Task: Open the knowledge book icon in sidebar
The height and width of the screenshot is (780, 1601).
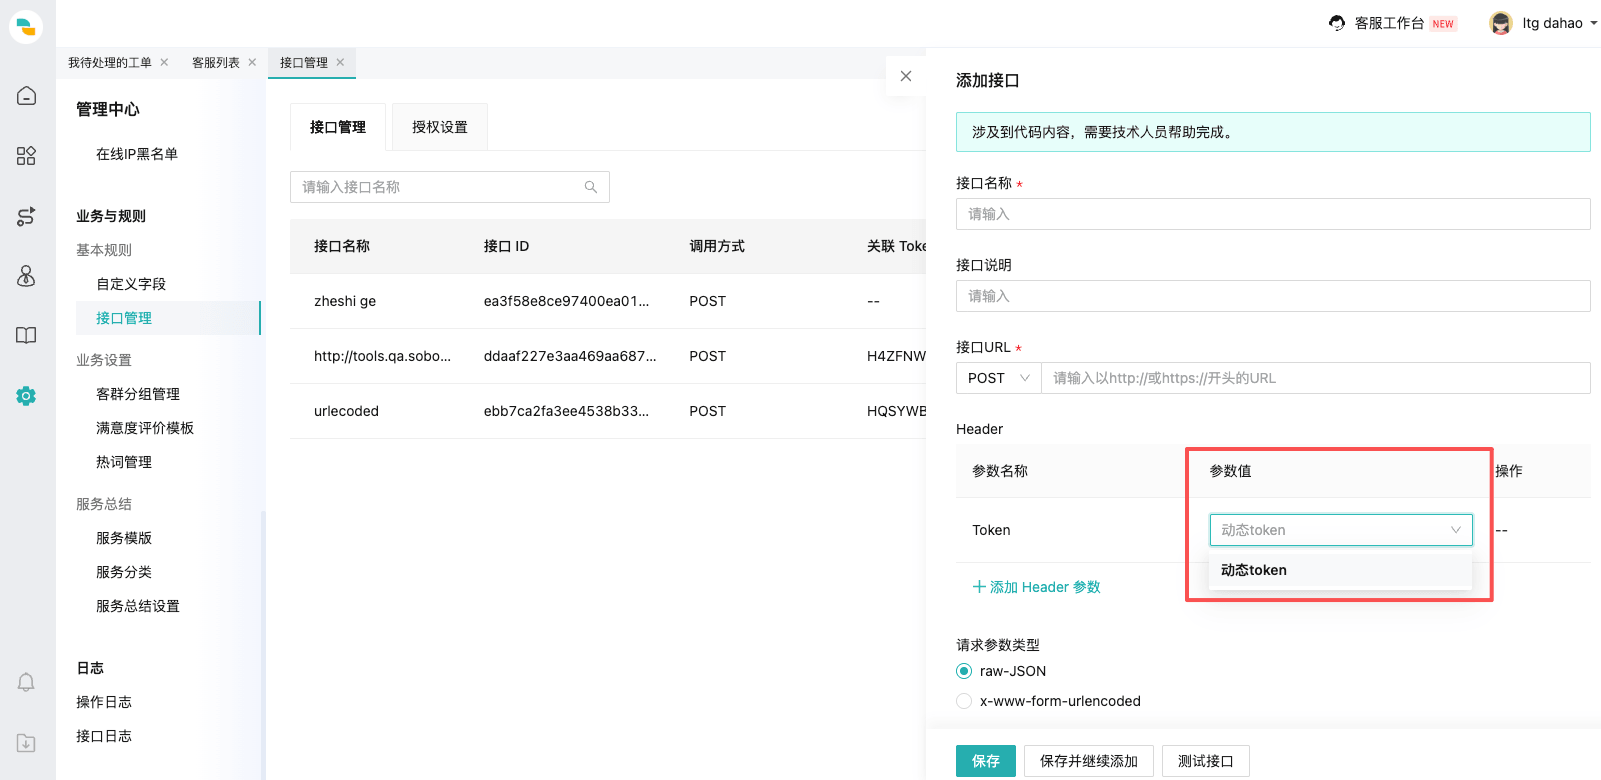Action: tap(27, 335)
